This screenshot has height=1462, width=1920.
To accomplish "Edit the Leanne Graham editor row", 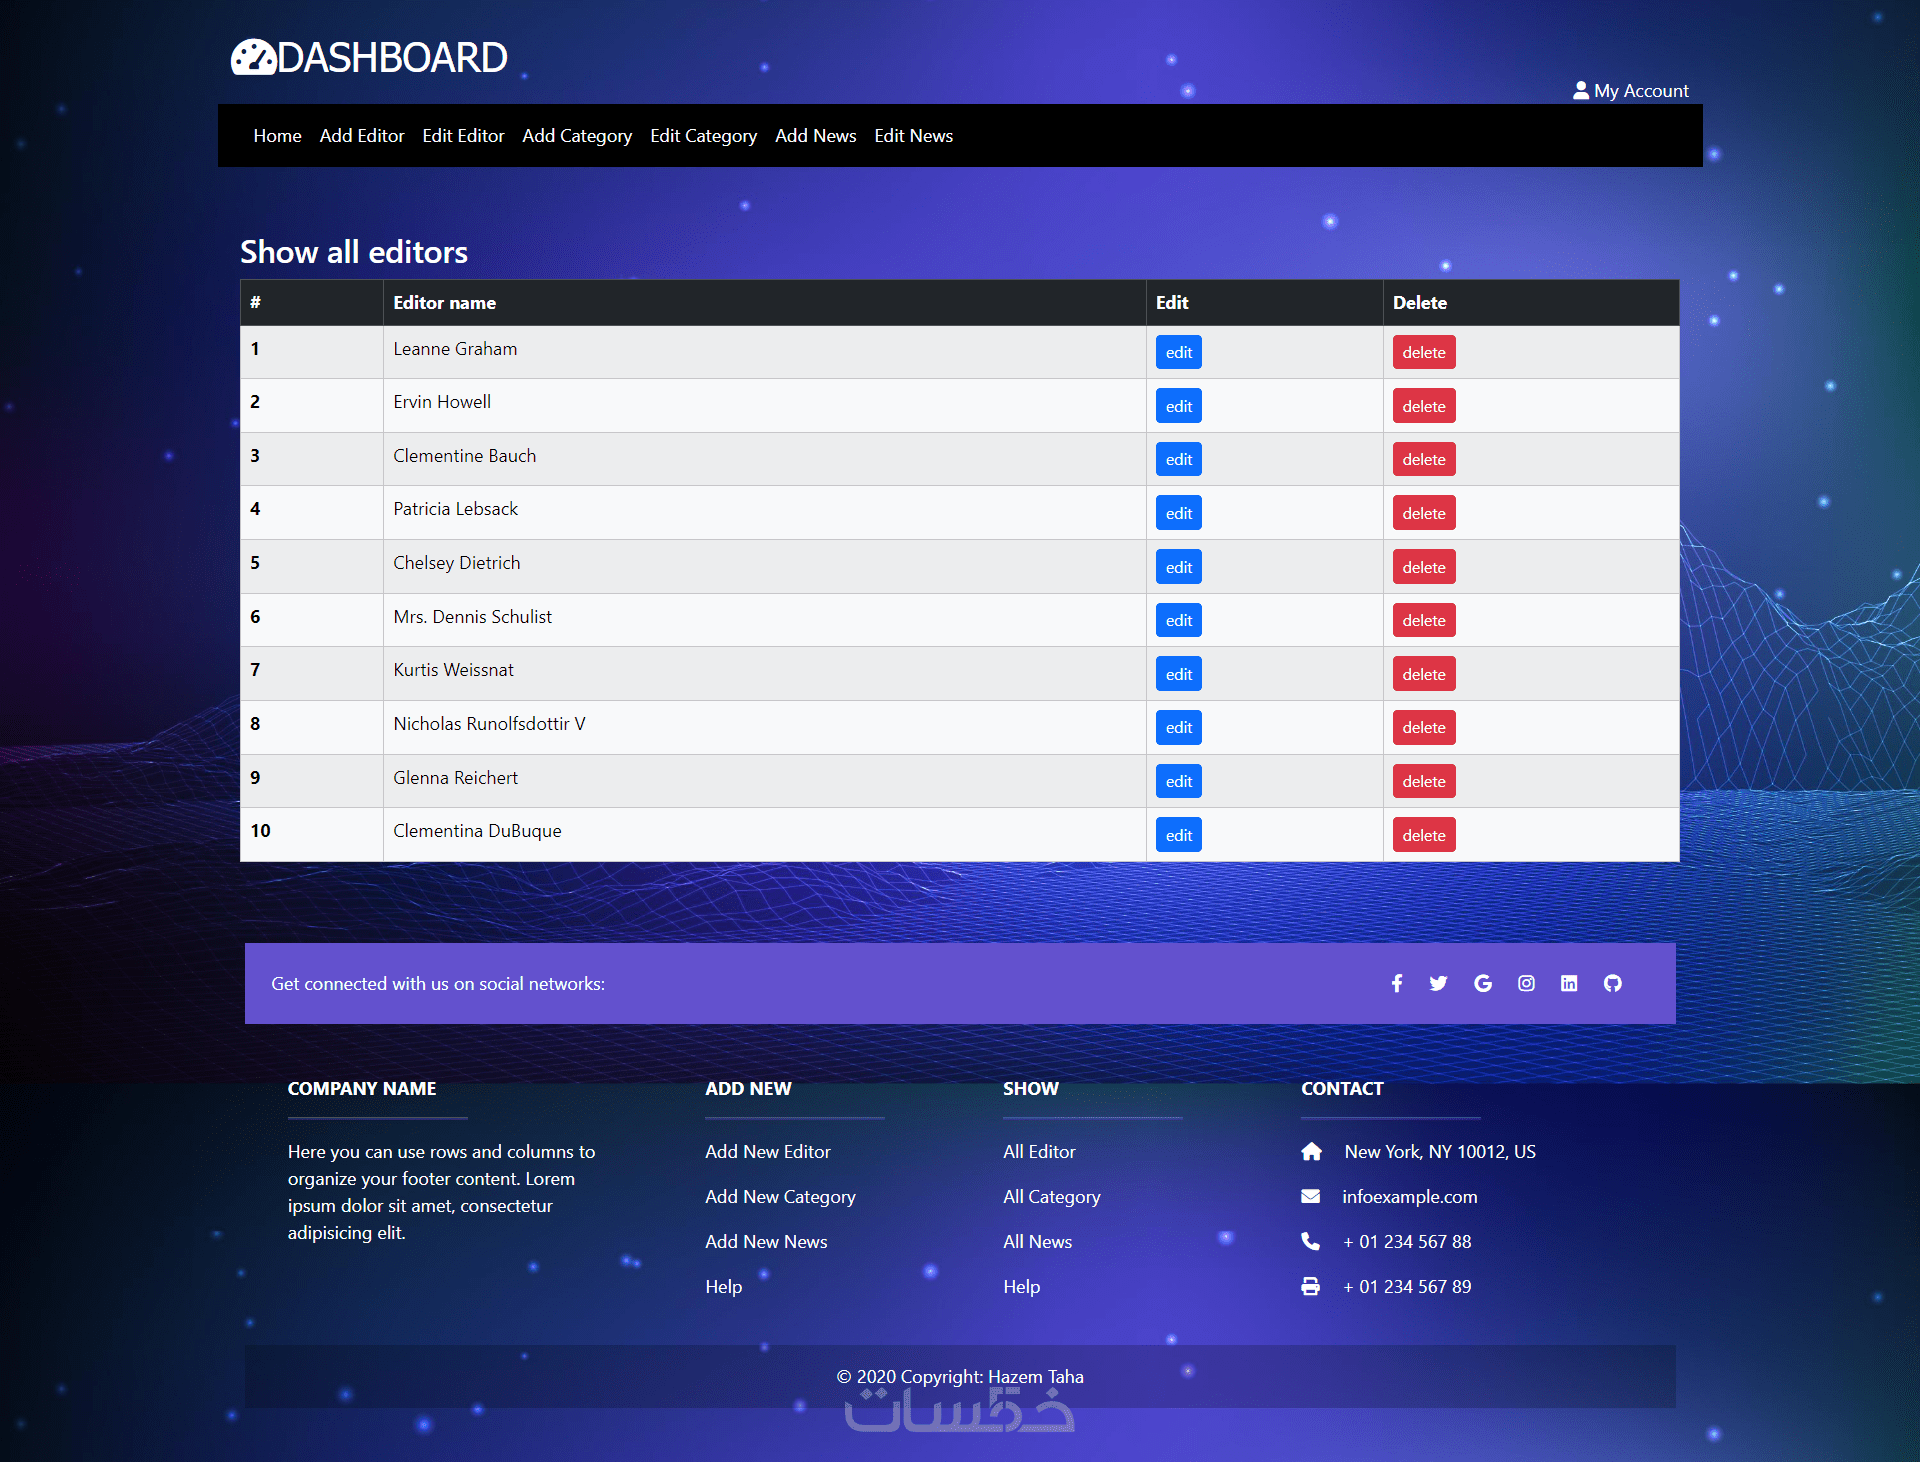I will point(1178,352).
